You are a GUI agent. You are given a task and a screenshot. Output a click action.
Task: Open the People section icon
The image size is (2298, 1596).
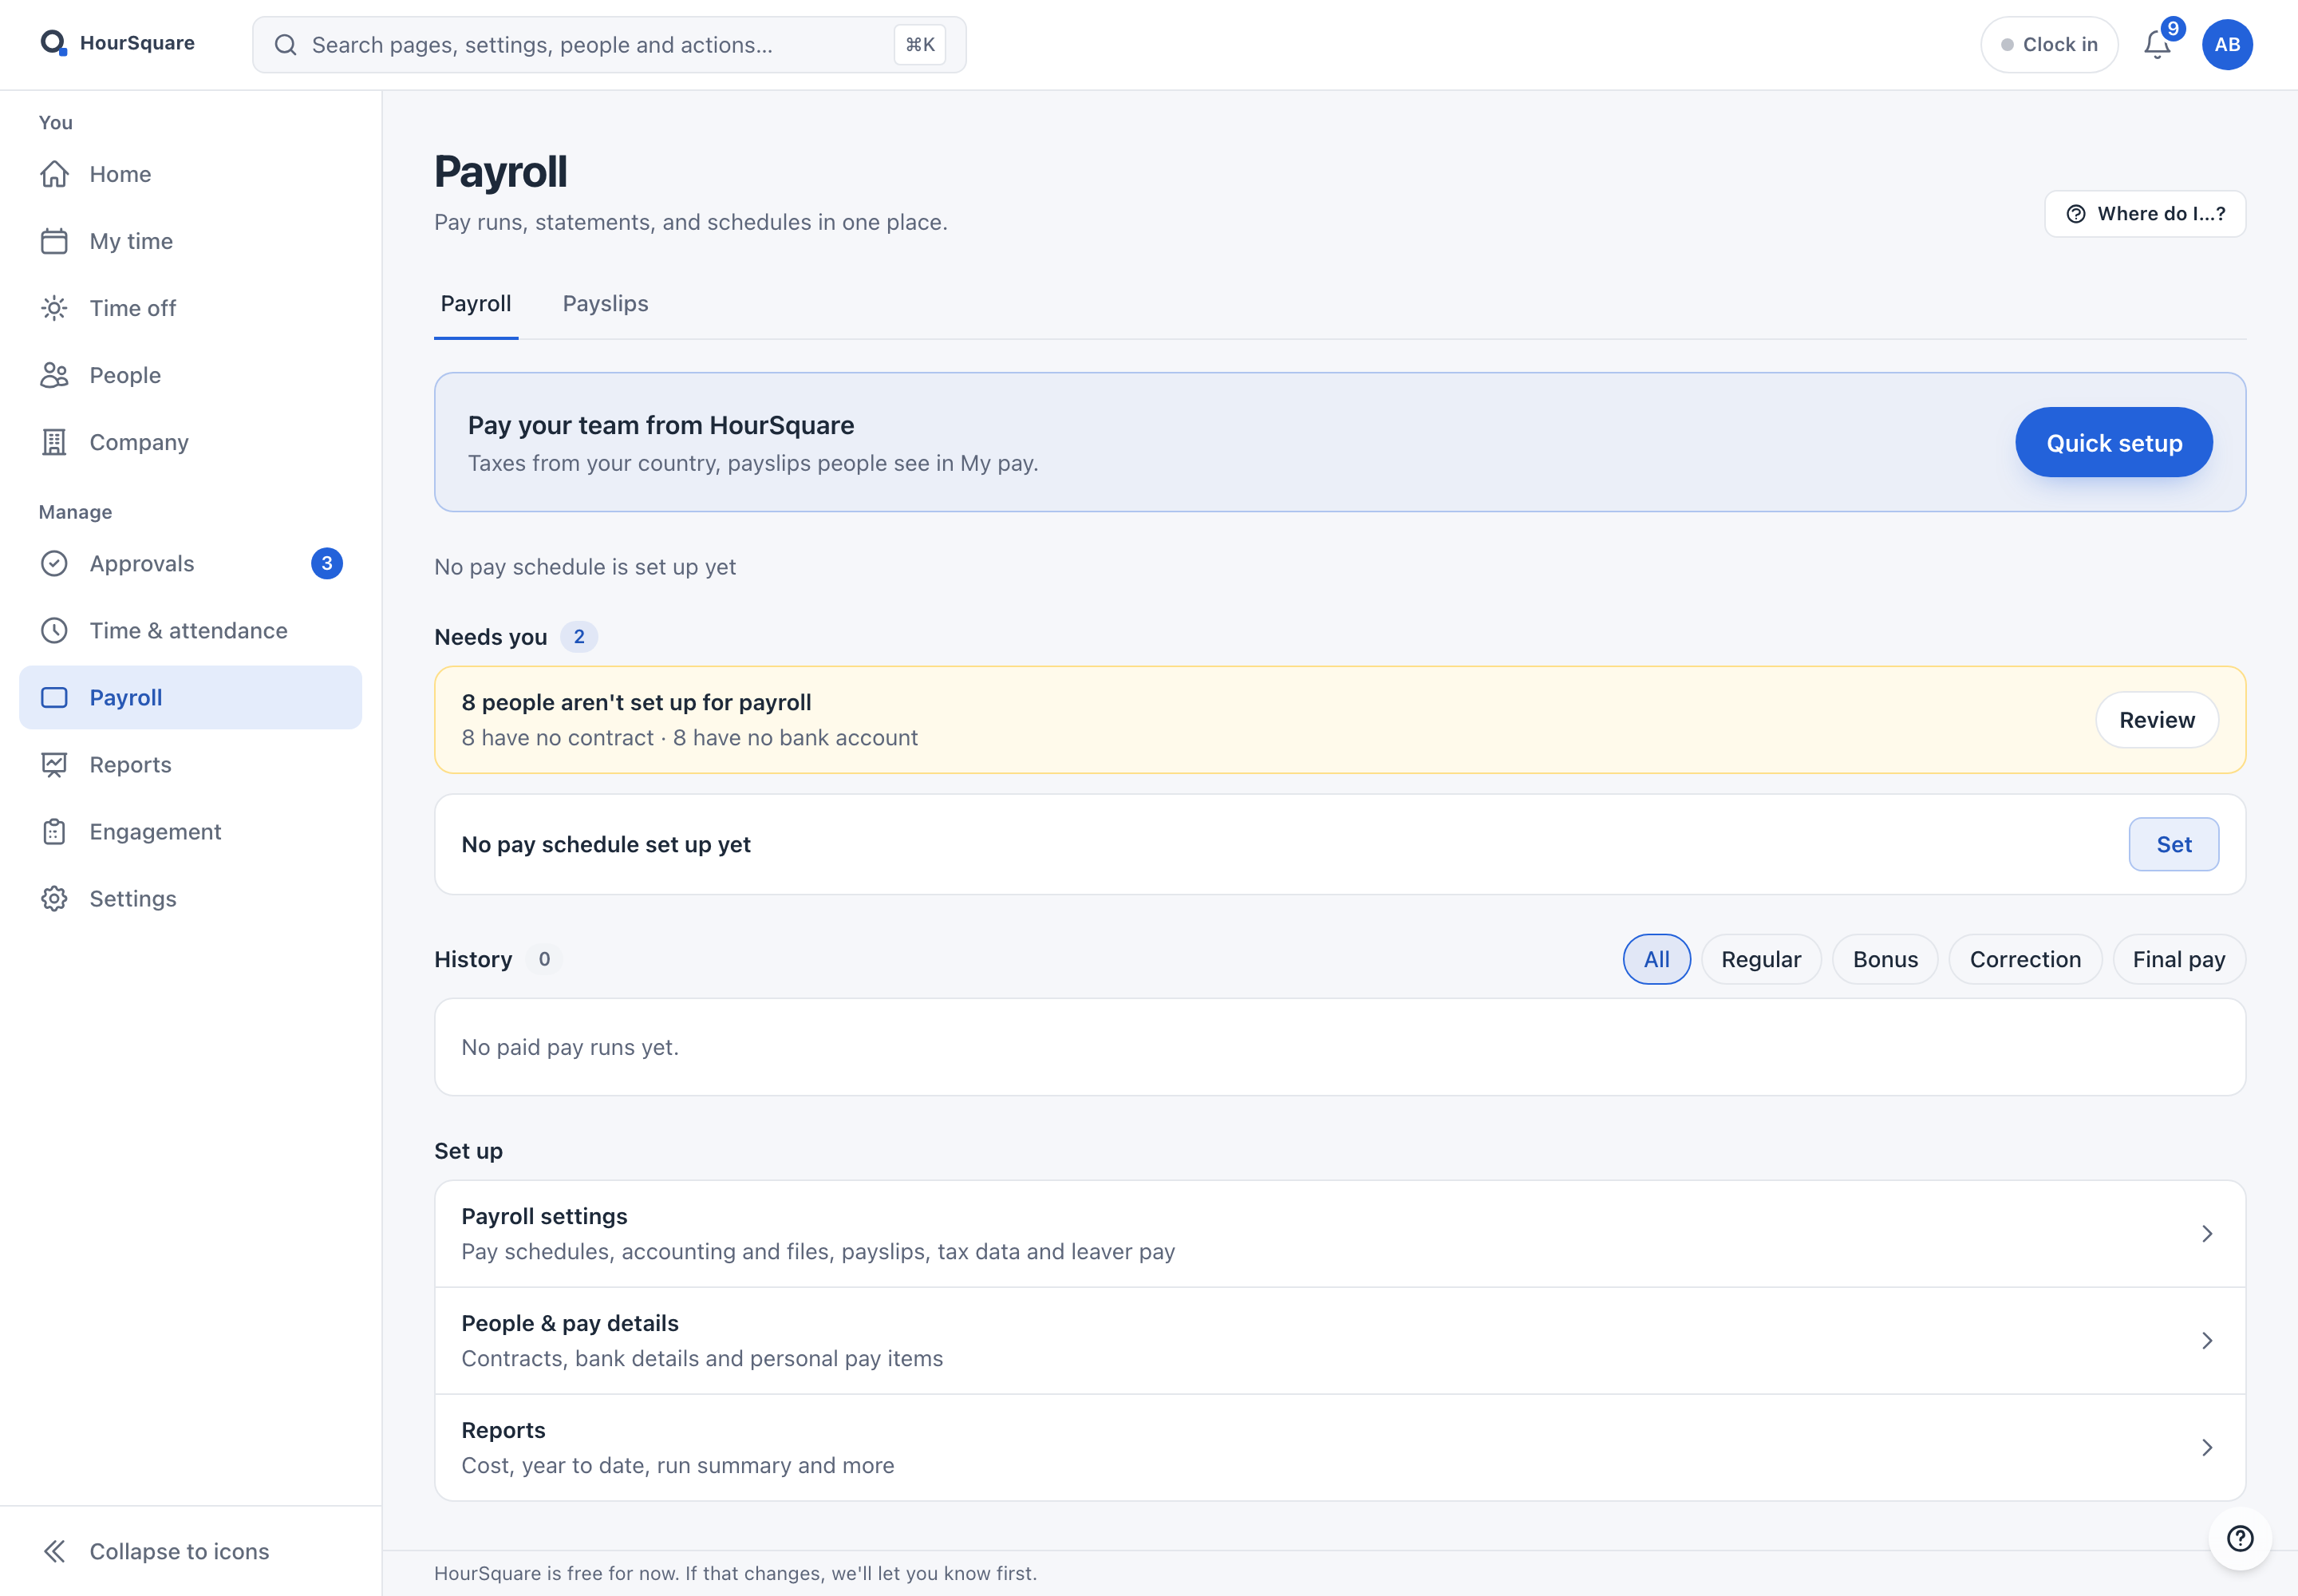point(54,375)
